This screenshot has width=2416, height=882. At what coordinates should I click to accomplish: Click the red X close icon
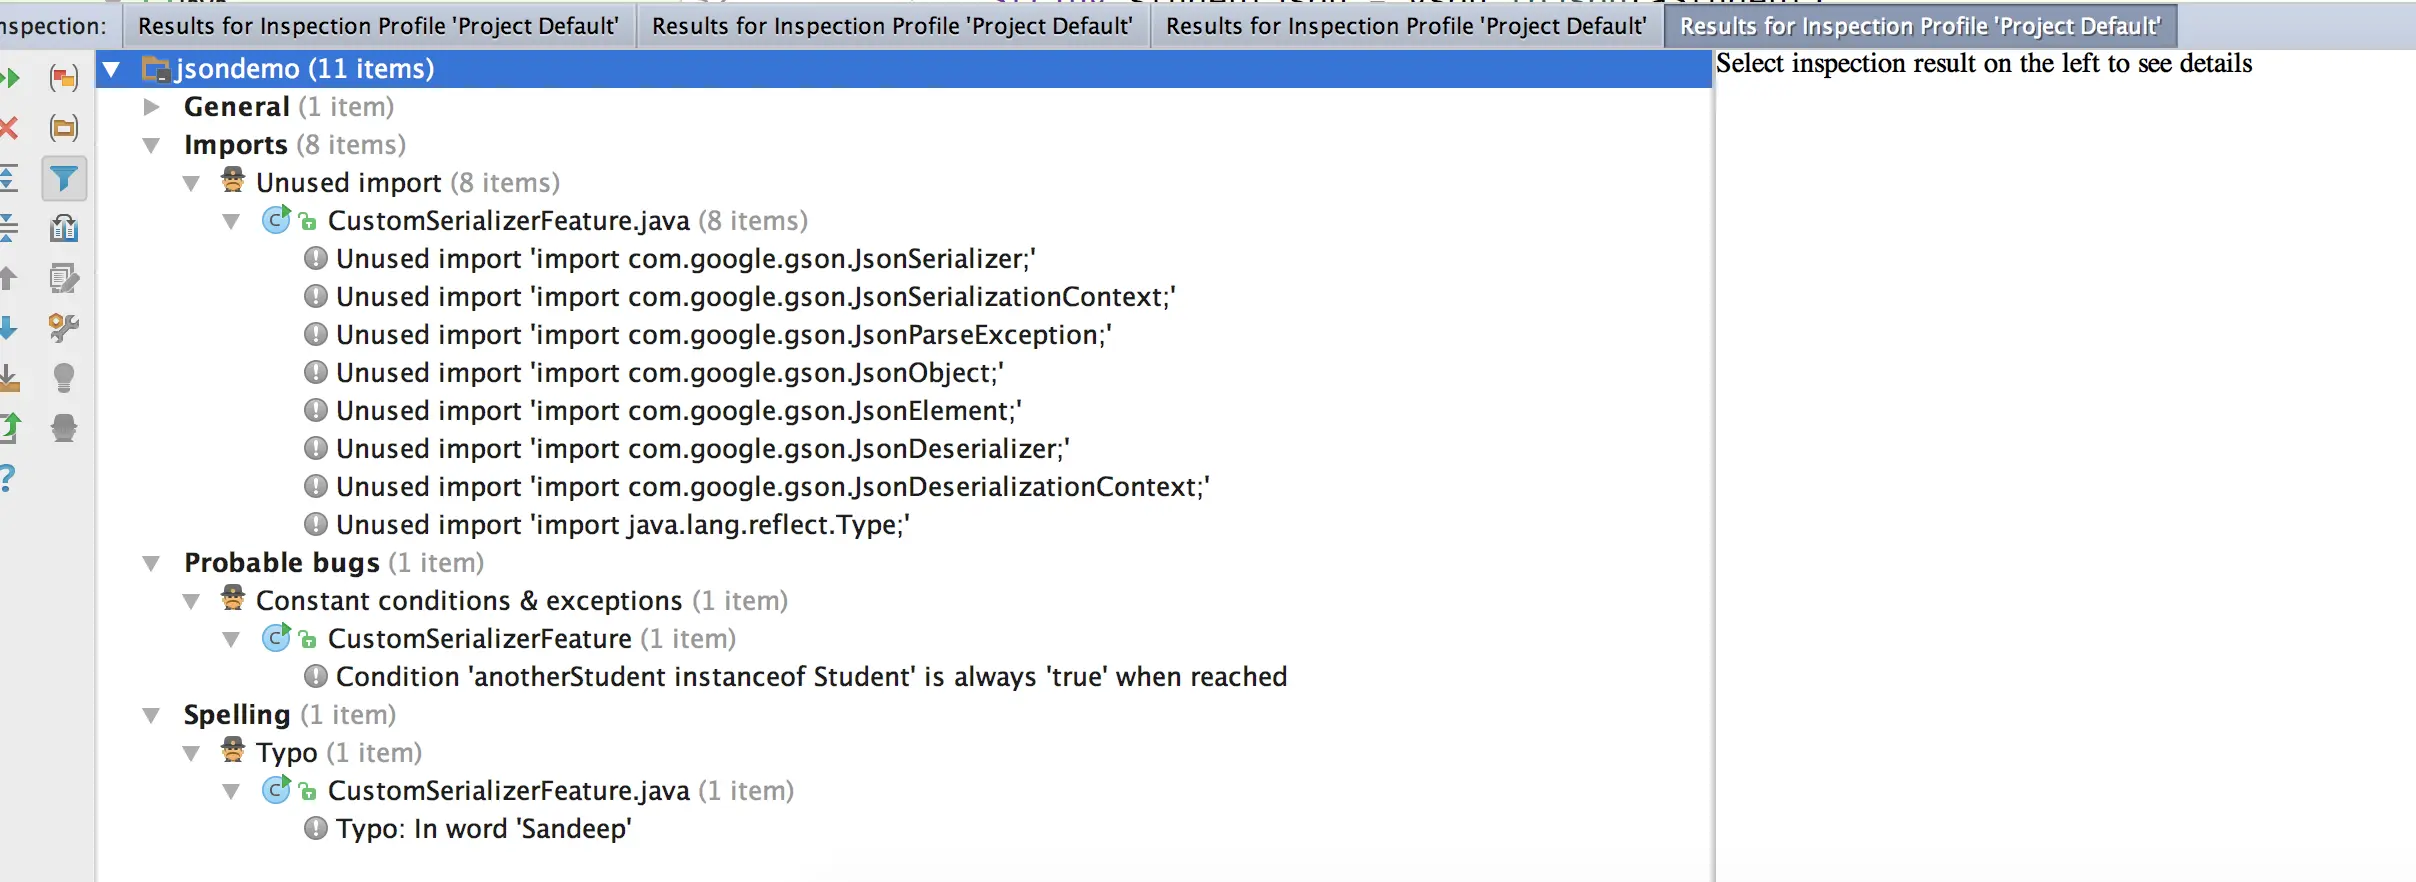coord(9,128)
